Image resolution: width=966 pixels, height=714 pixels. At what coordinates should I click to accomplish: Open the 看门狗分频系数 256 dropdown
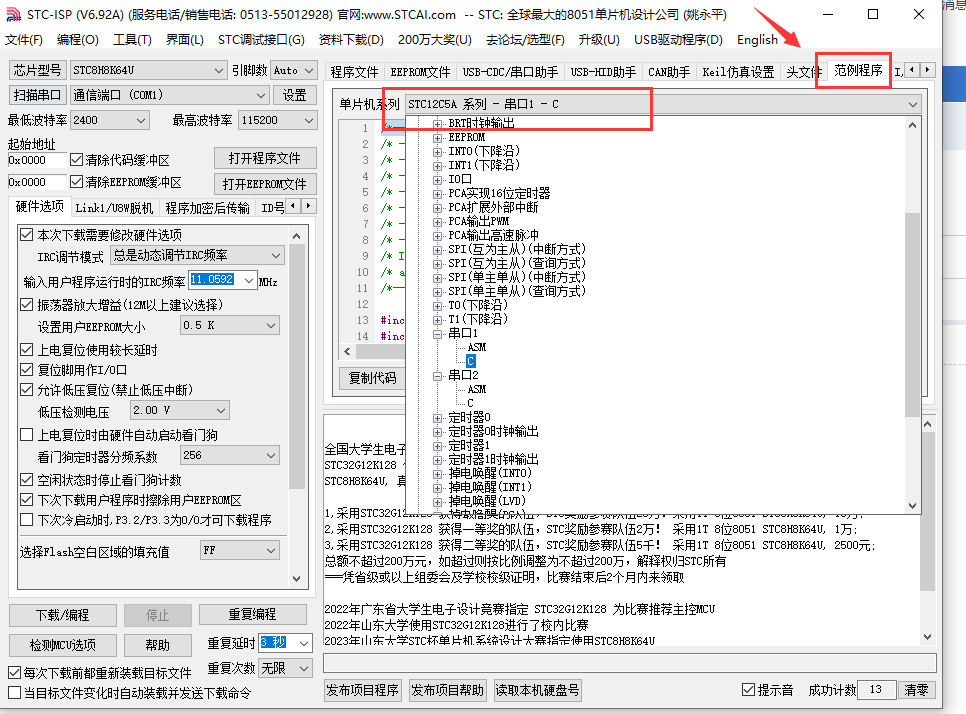[271, 456]
